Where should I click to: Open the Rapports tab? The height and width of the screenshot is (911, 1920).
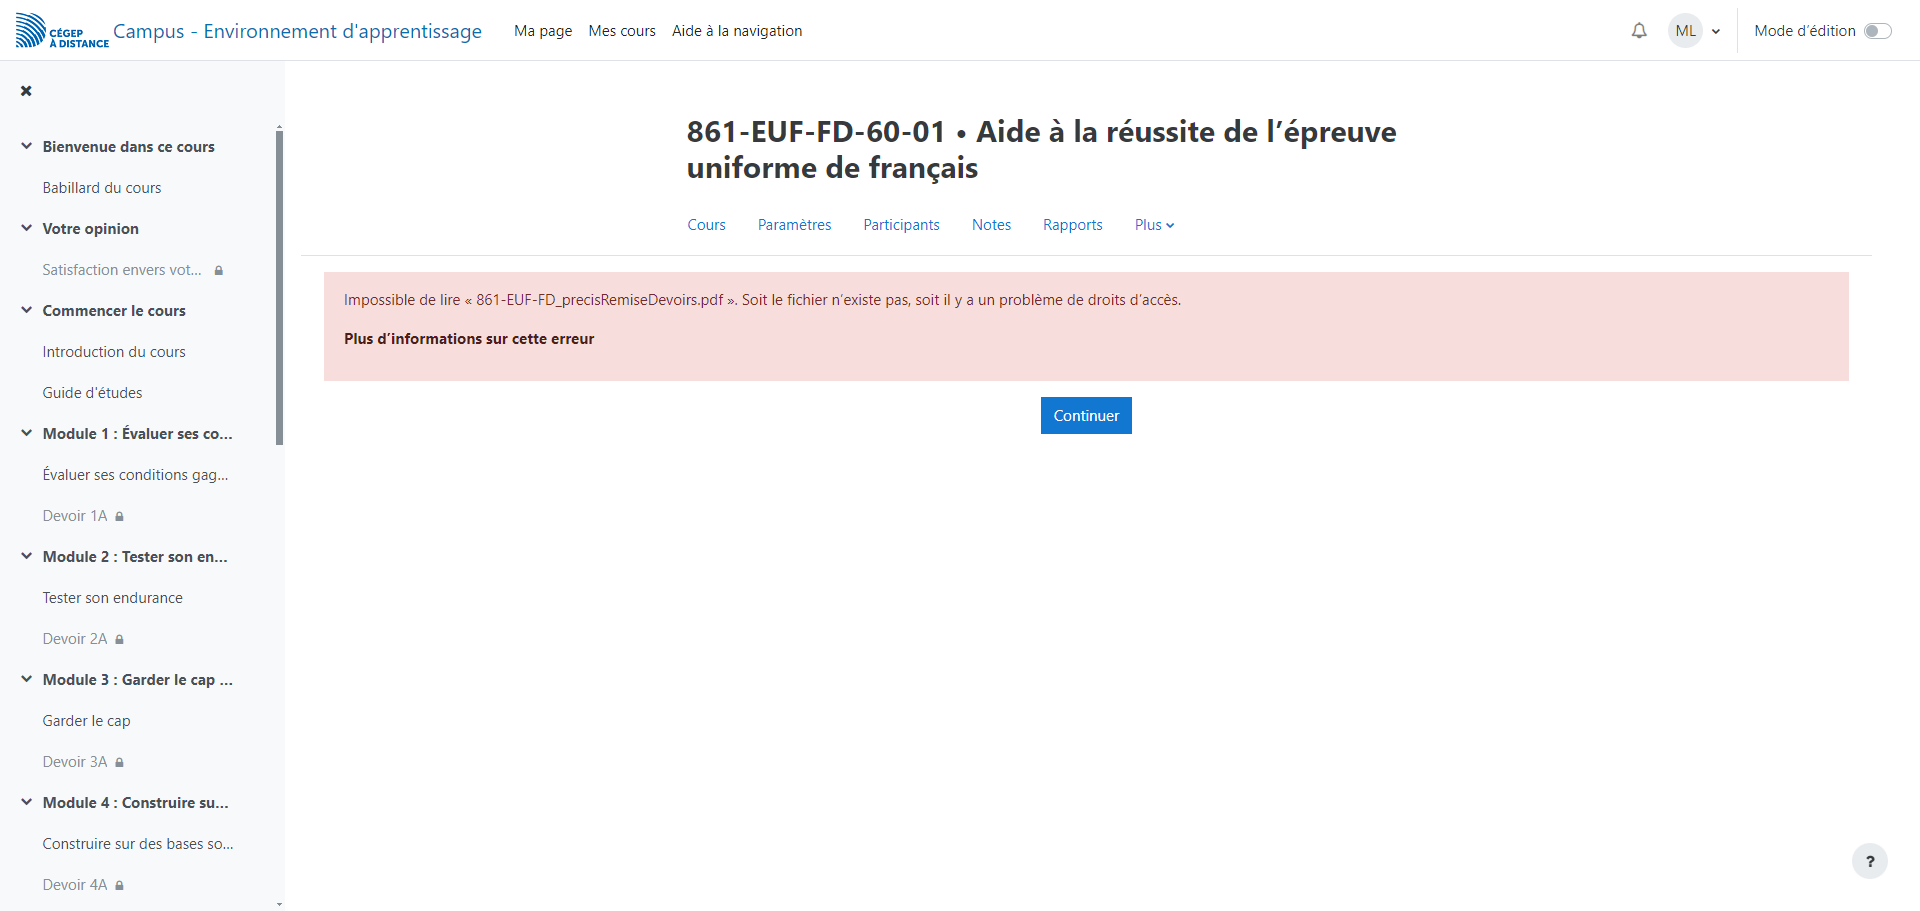pos(1072,225)
